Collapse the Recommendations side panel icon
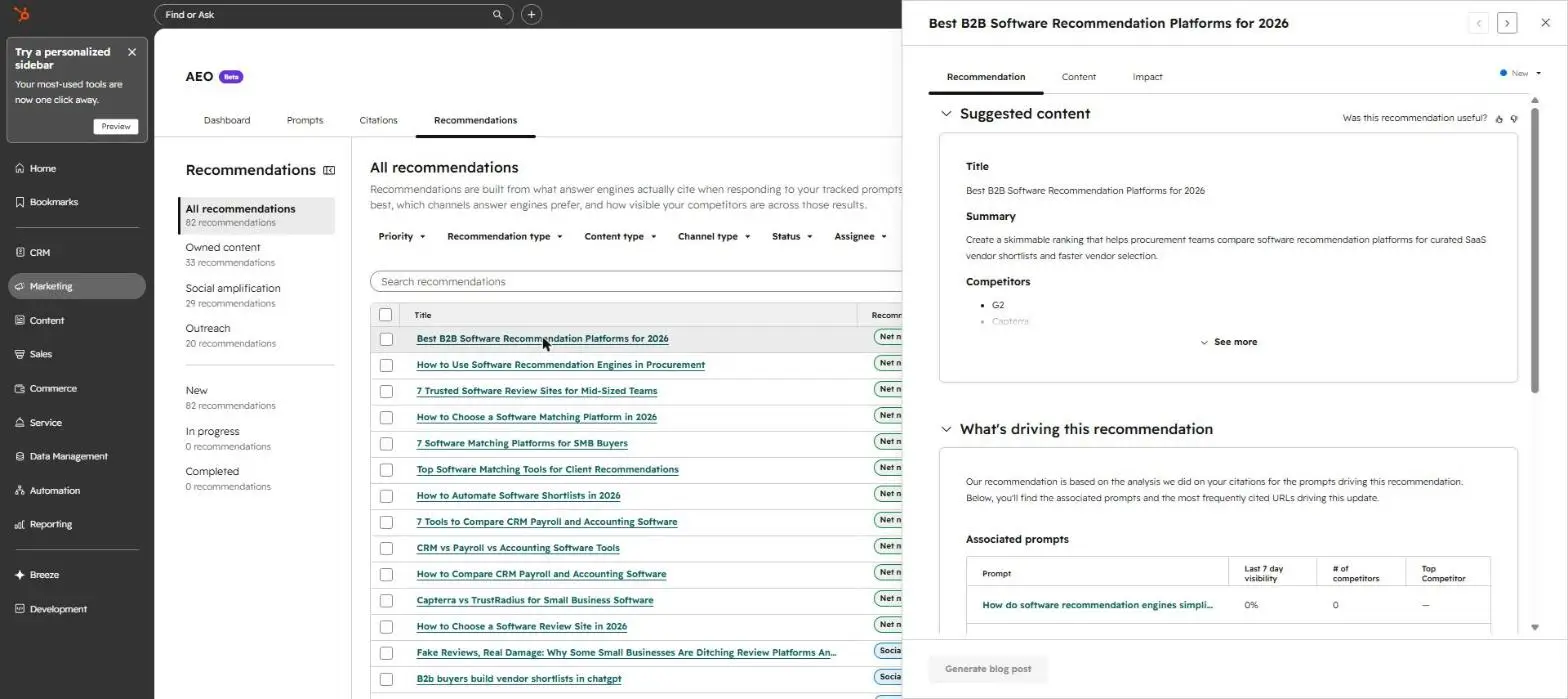1568x699 pixels. (x=329, y=170)
